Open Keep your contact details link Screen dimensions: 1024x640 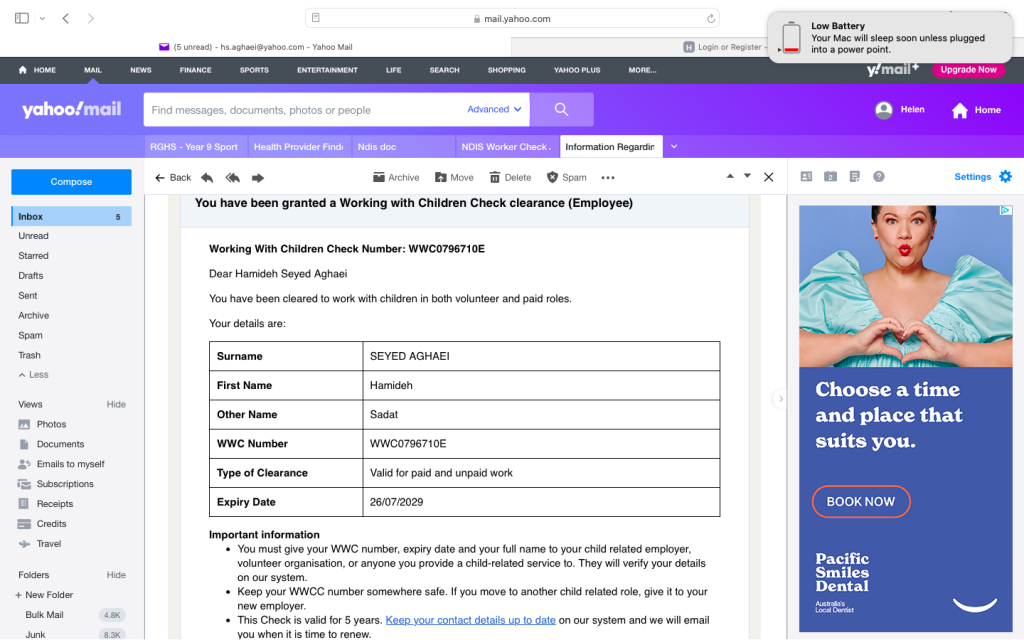(470, 620)
